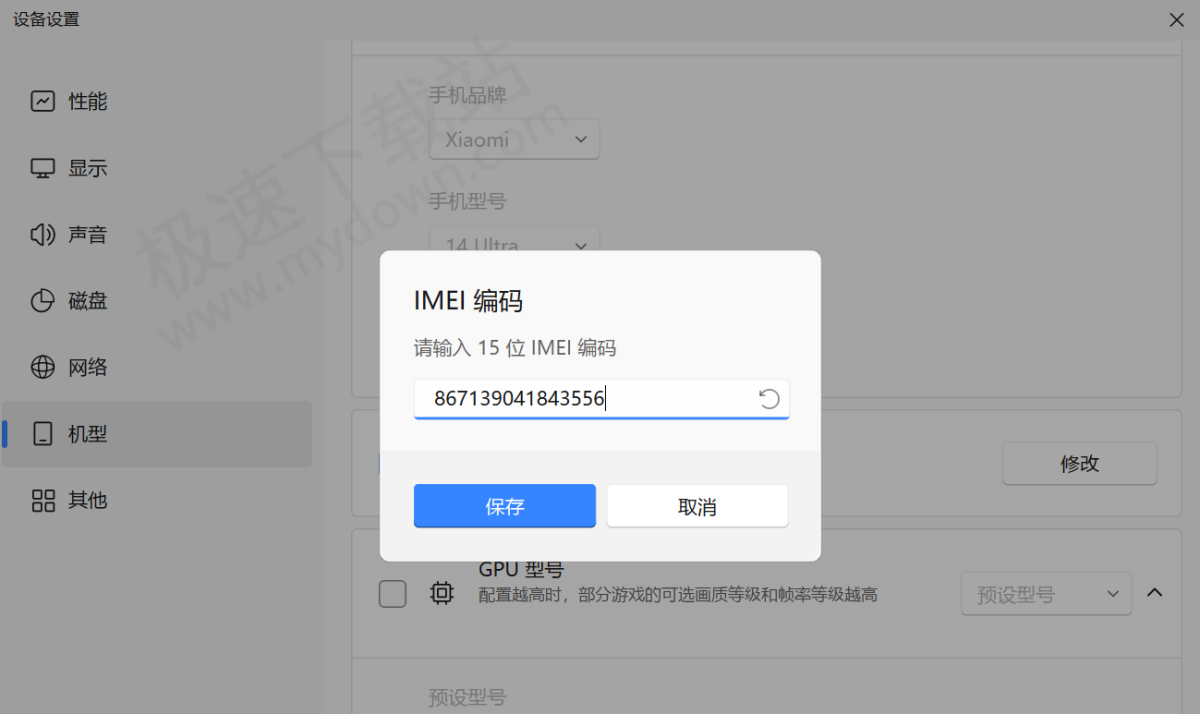Click the 机型 phone icon
This screenshot has width=1200, height=714.
[x=41, y=433]
